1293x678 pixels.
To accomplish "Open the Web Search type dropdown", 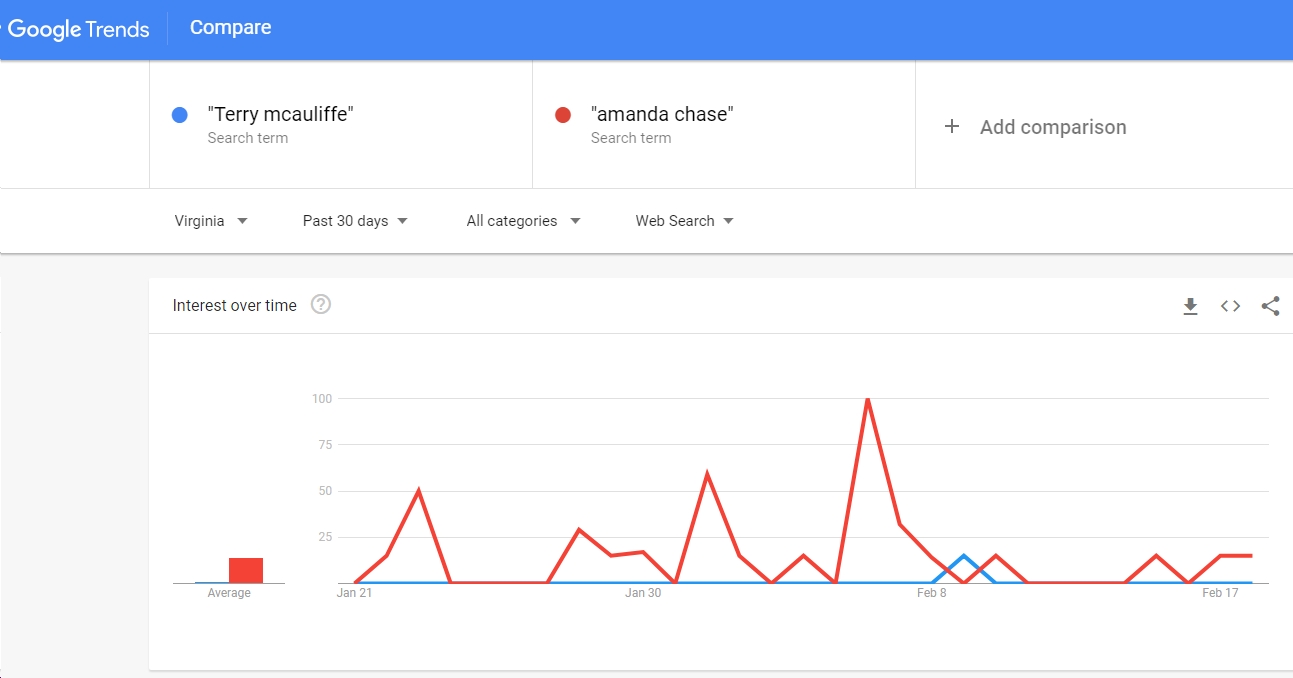I will [x=684, y=221].
